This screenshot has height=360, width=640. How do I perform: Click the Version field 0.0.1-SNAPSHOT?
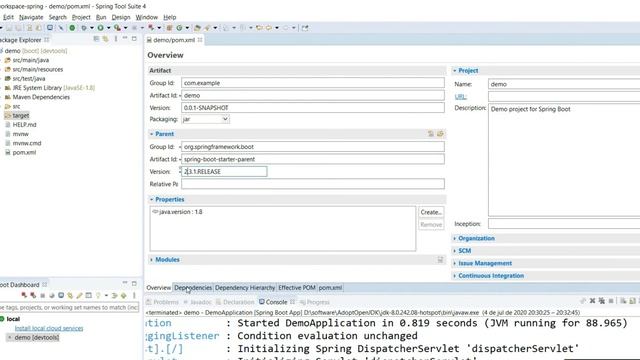click(313, 108)
